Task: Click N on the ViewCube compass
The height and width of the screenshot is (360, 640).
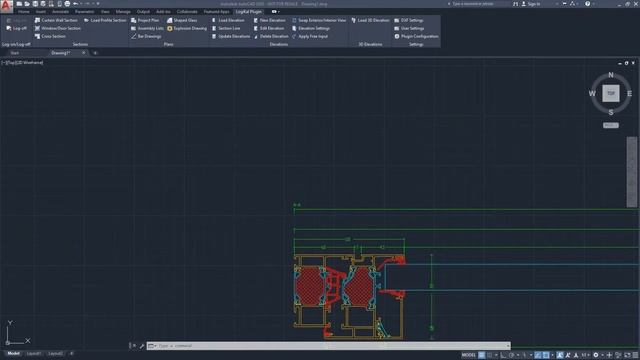Action: (611, 75)
